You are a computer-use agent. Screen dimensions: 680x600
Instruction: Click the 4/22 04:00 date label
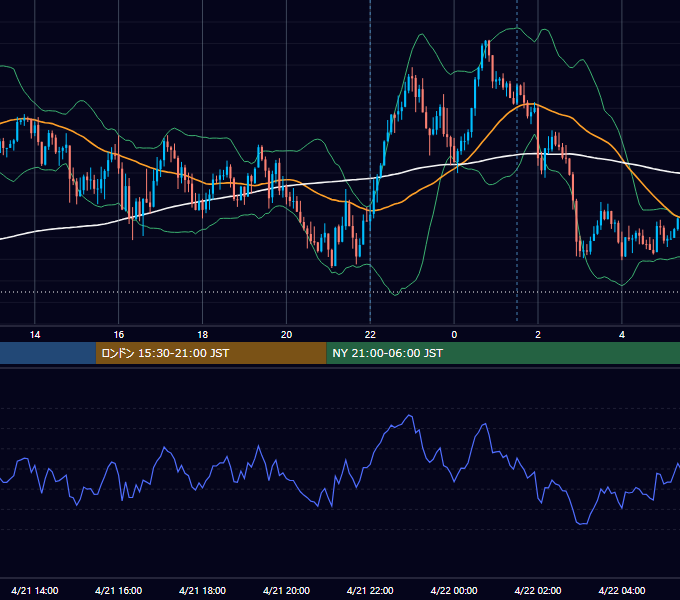(x=622, y=590)
